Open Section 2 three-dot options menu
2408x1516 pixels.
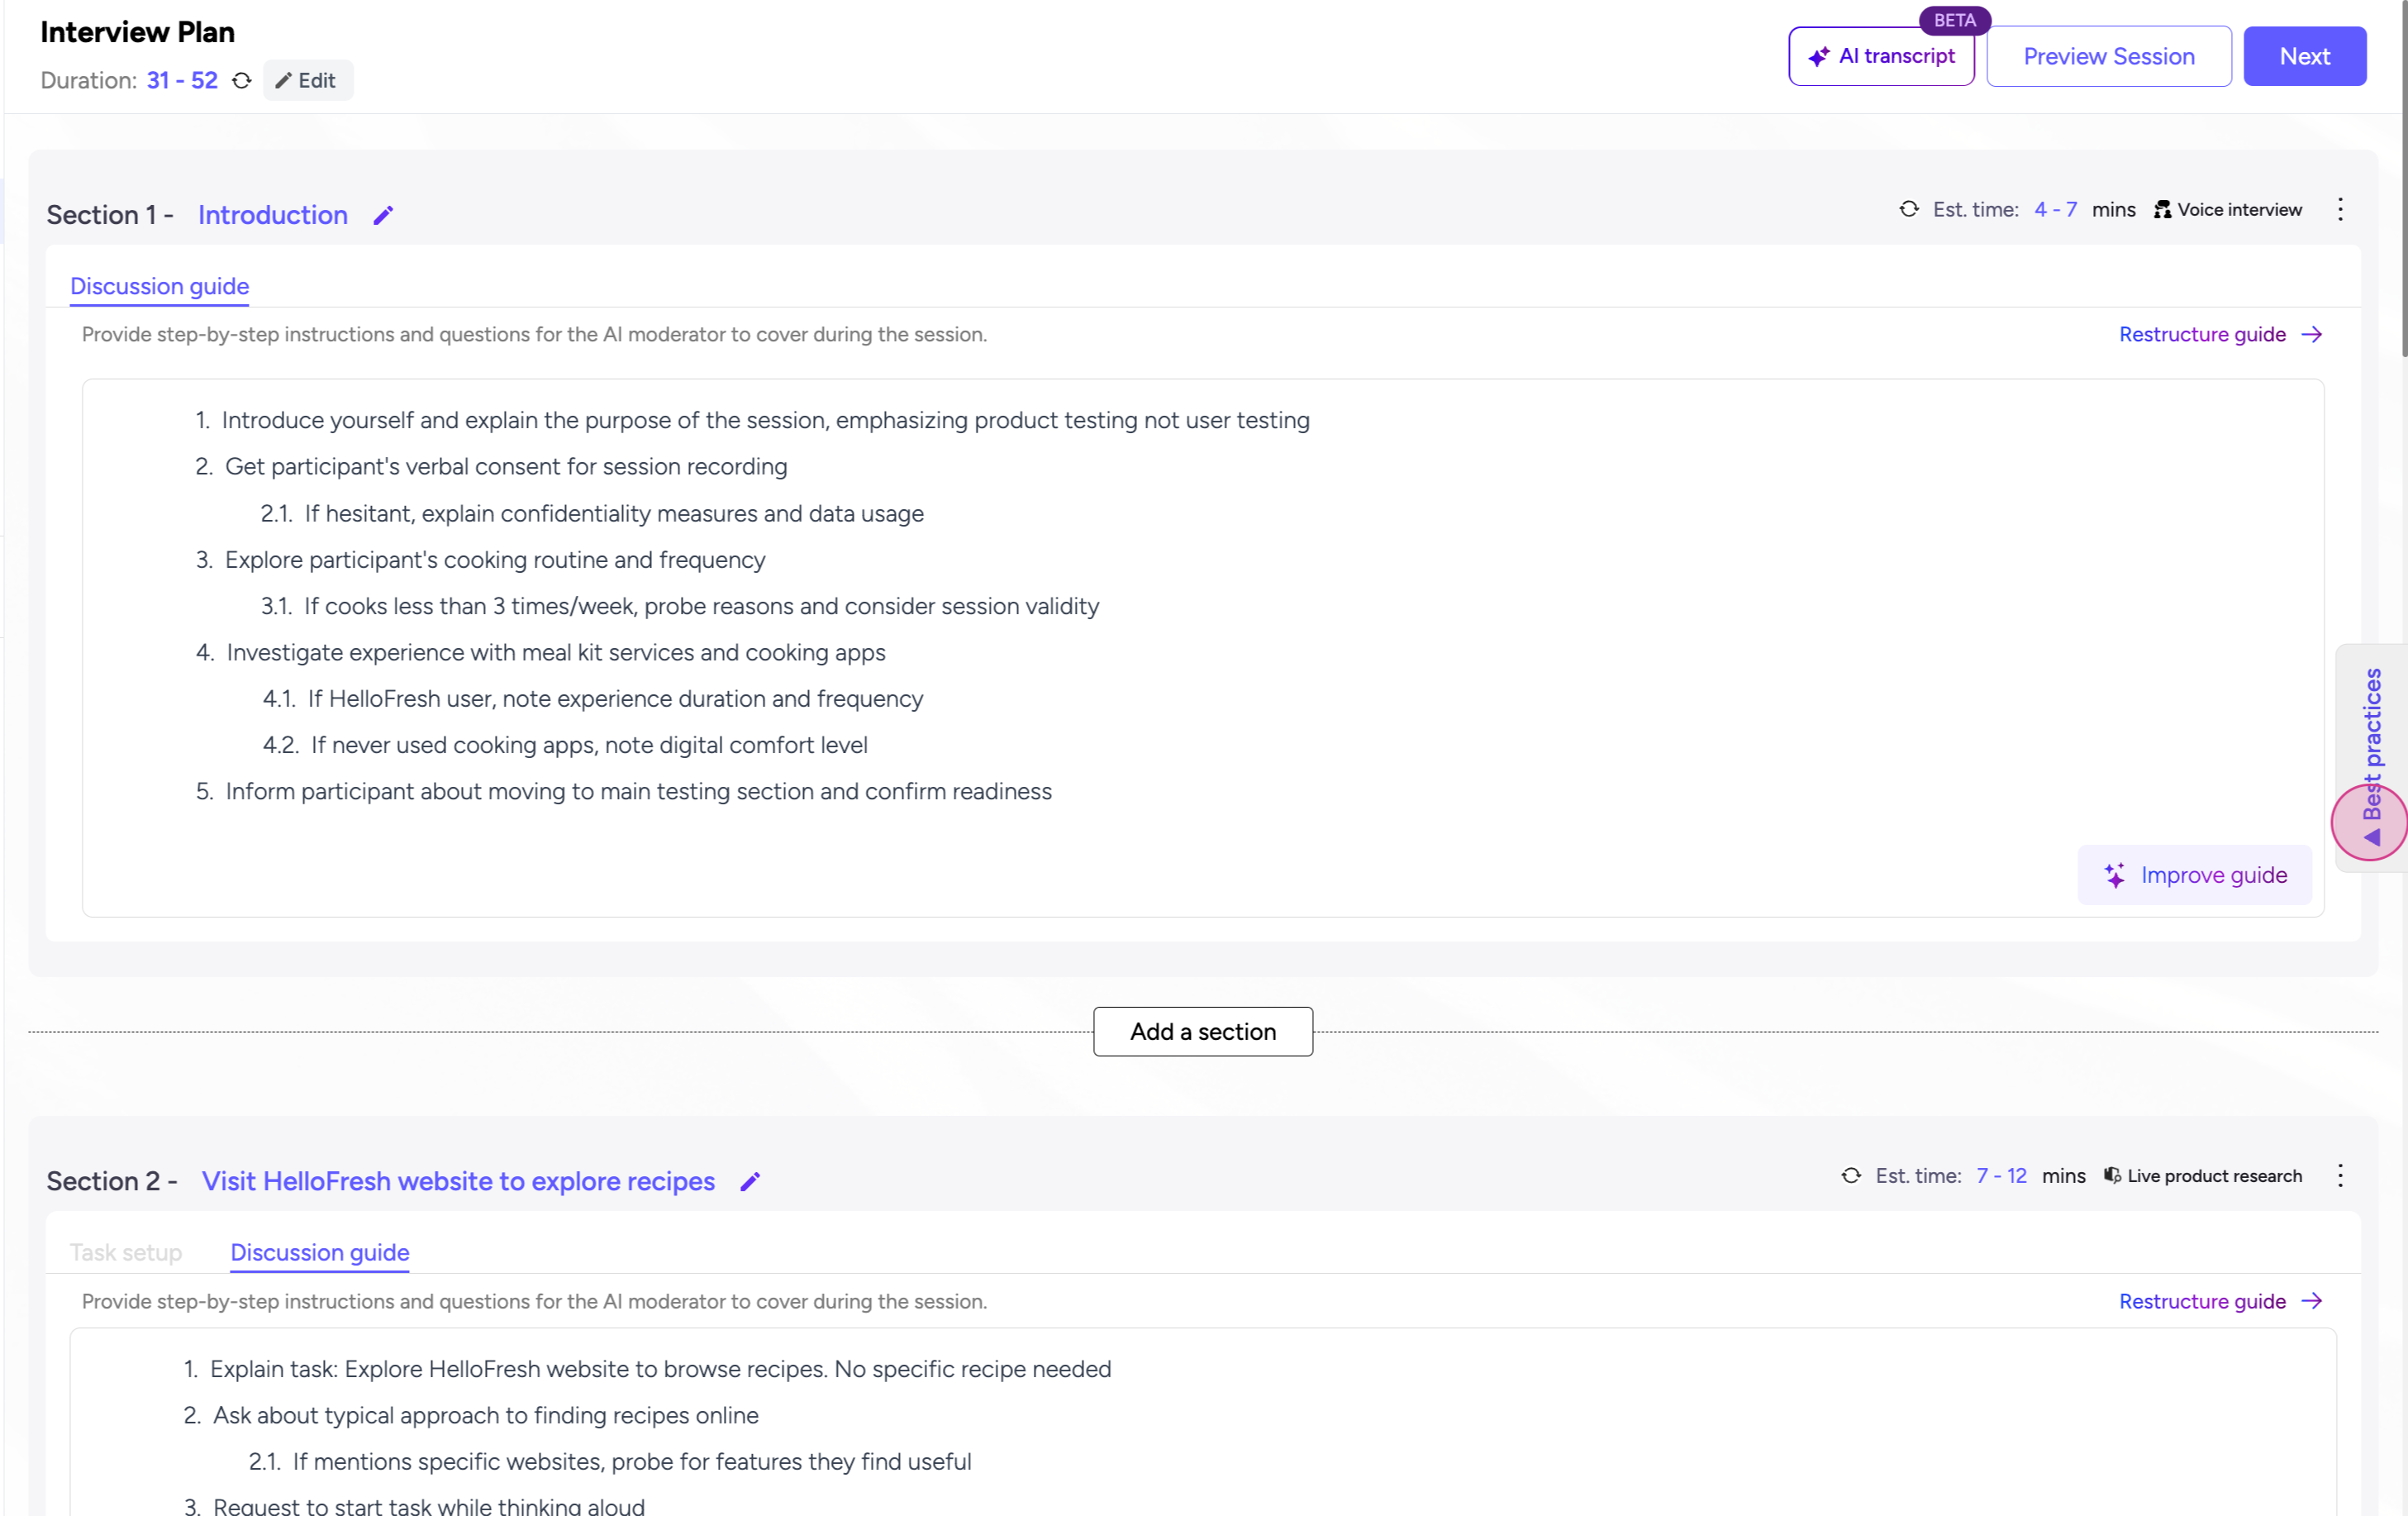click(2340, 1176)
